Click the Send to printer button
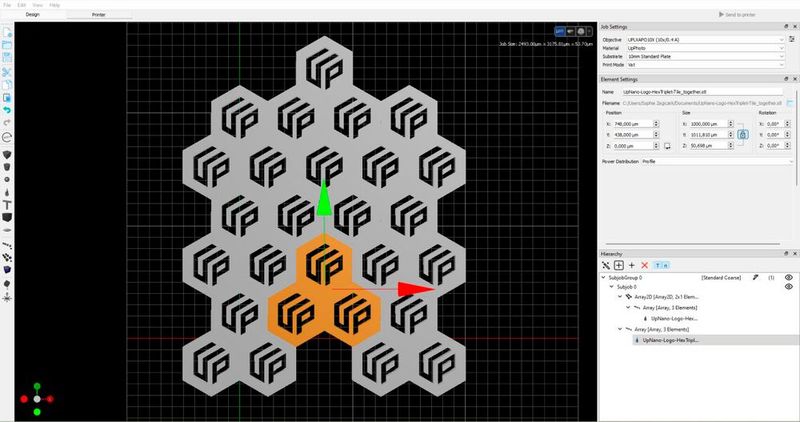The width and height of the screenshot is (800, 422). [737, 15]
